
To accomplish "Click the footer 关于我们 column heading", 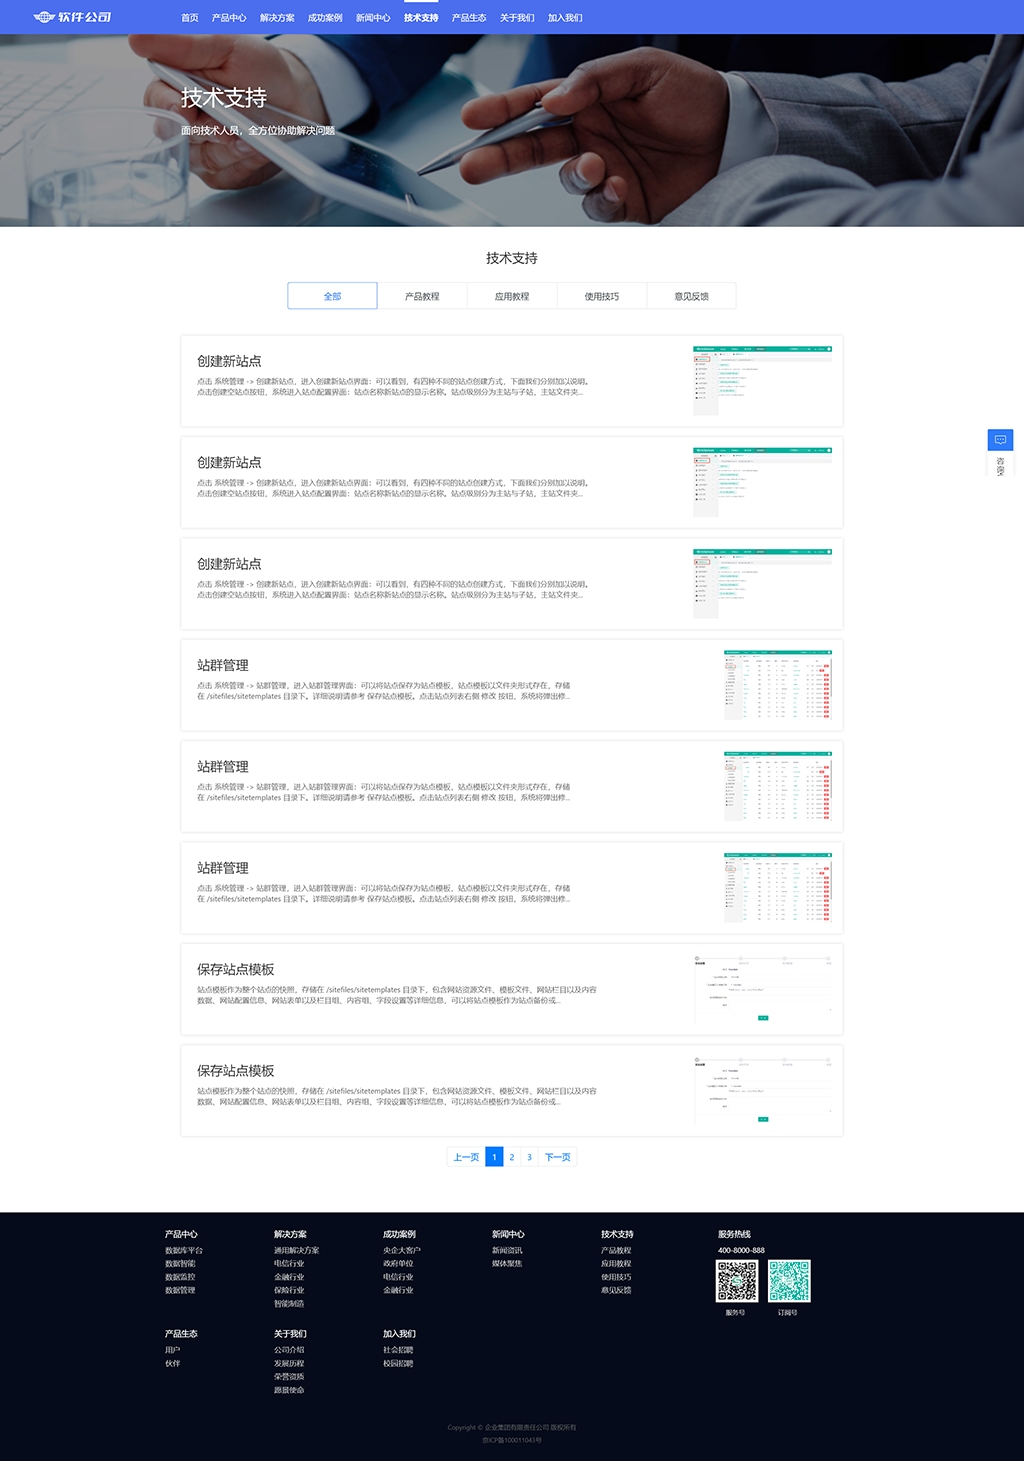I will pos(290,1334).
